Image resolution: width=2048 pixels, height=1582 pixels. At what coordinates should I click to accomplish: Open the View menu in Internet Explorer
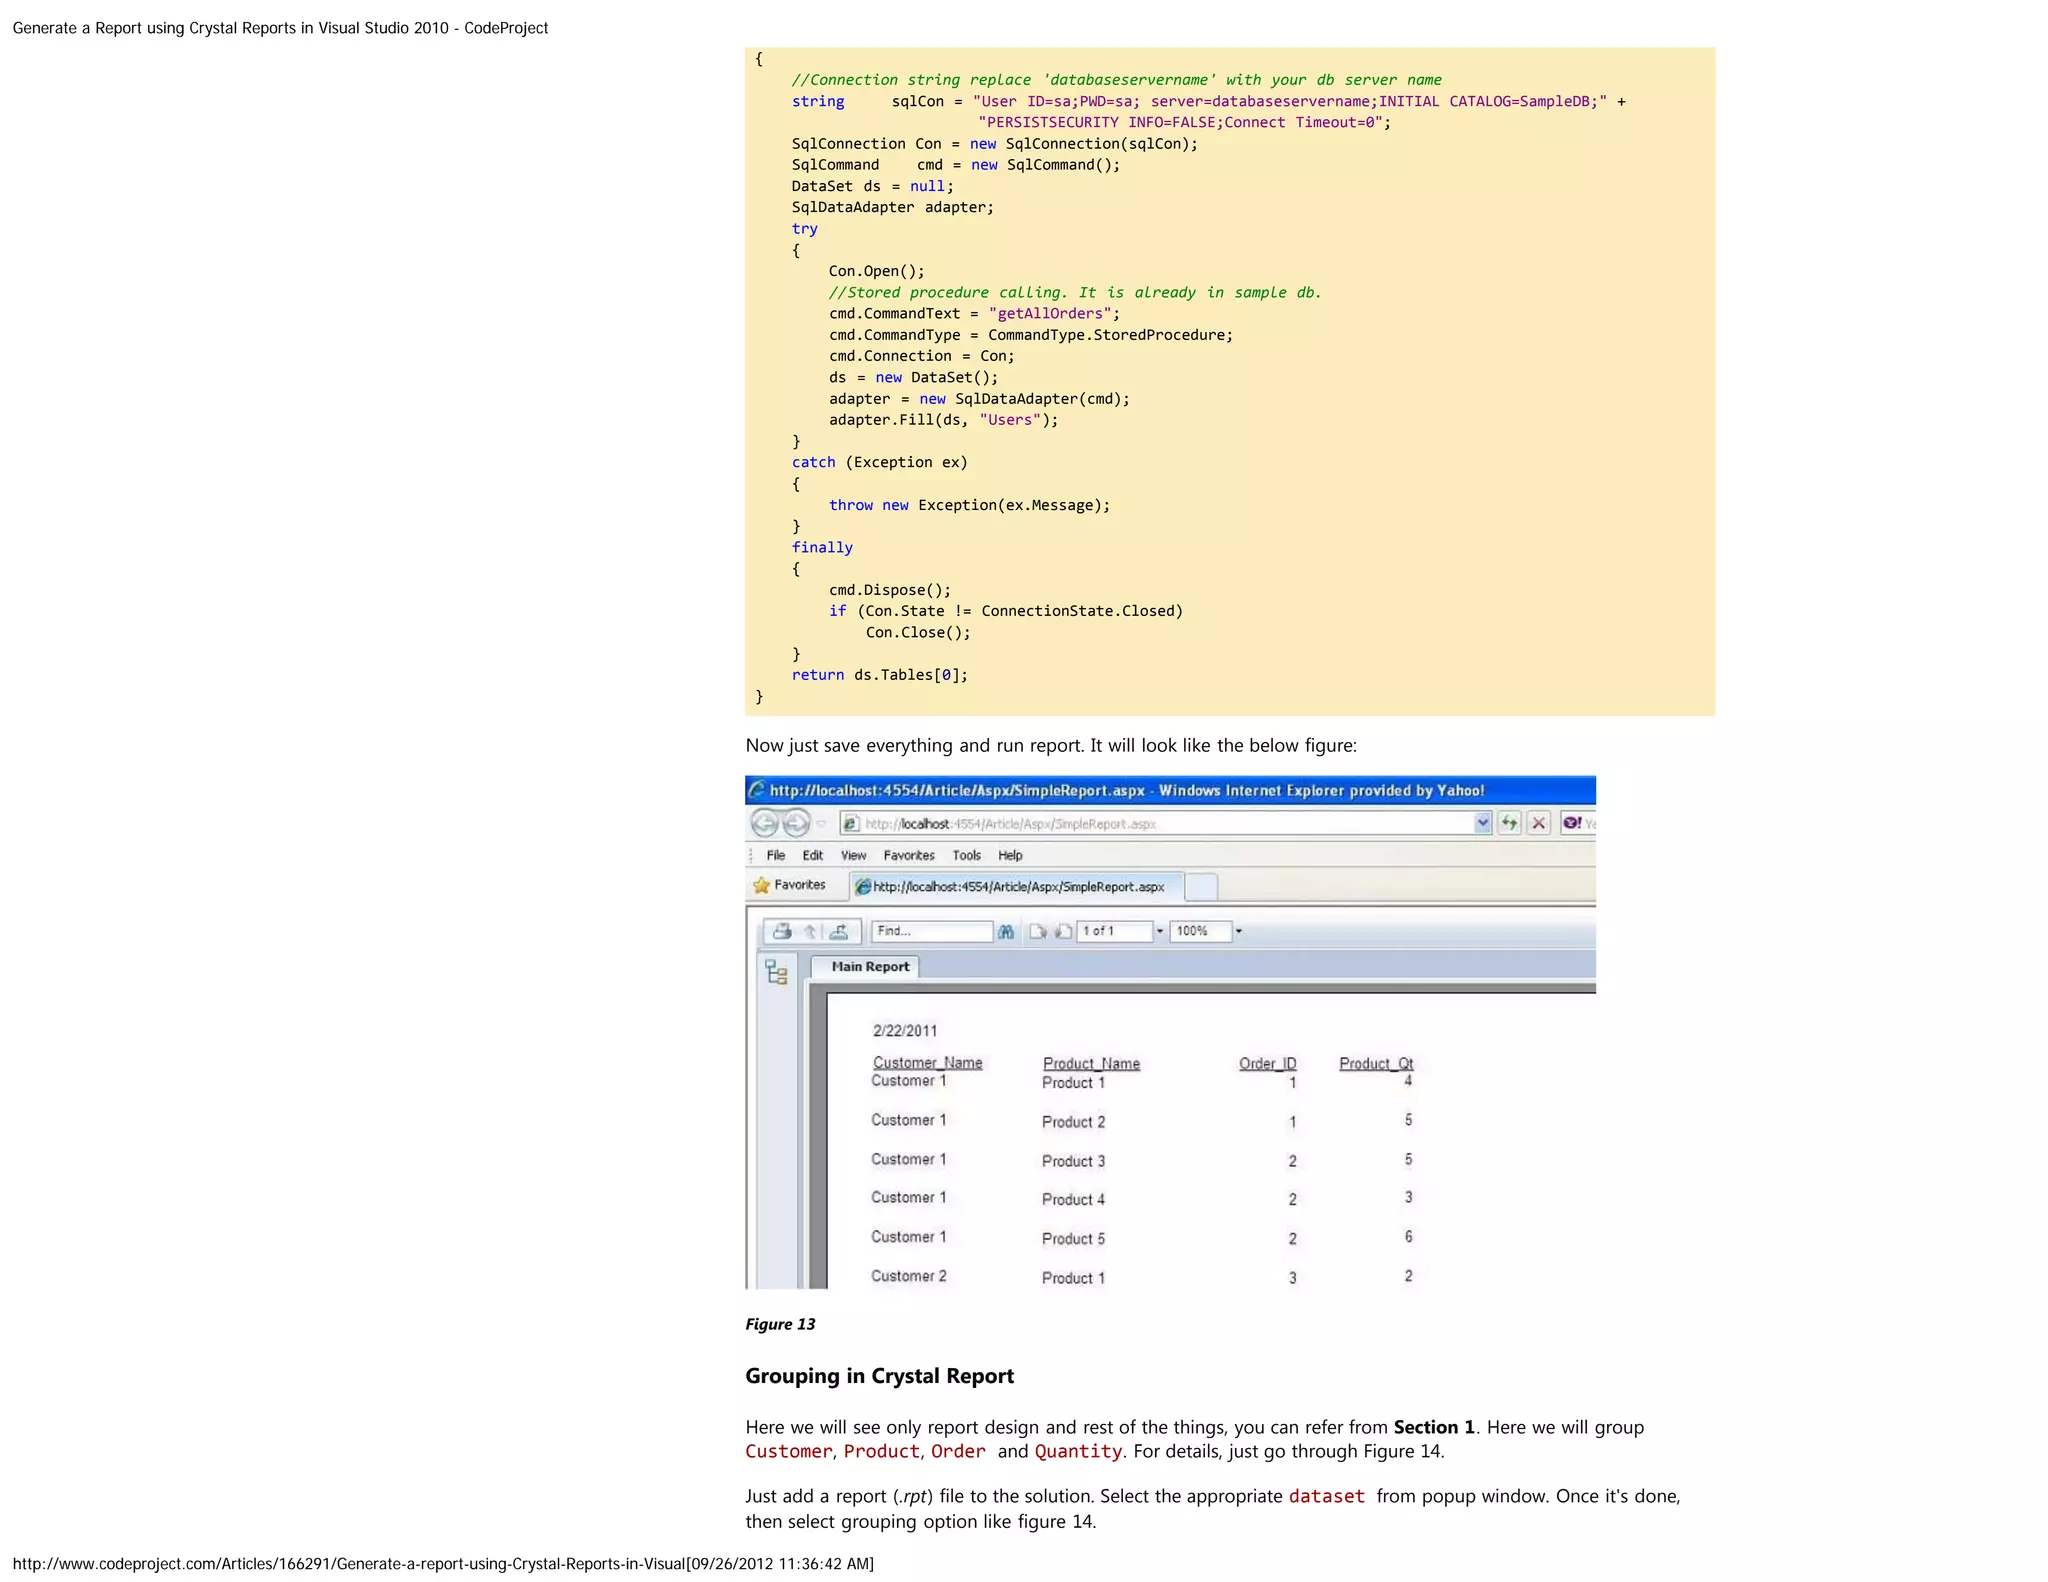[853, 855]
